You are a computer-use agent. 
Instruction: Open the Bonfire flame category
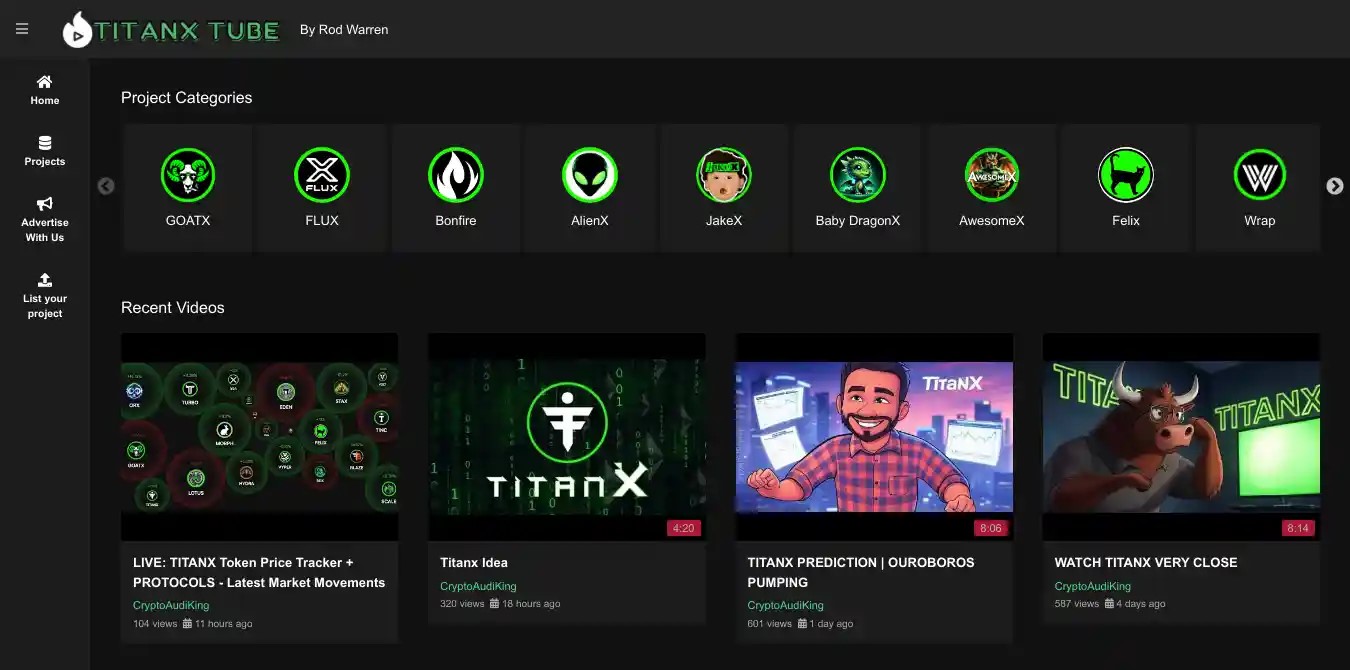[456, 176]
